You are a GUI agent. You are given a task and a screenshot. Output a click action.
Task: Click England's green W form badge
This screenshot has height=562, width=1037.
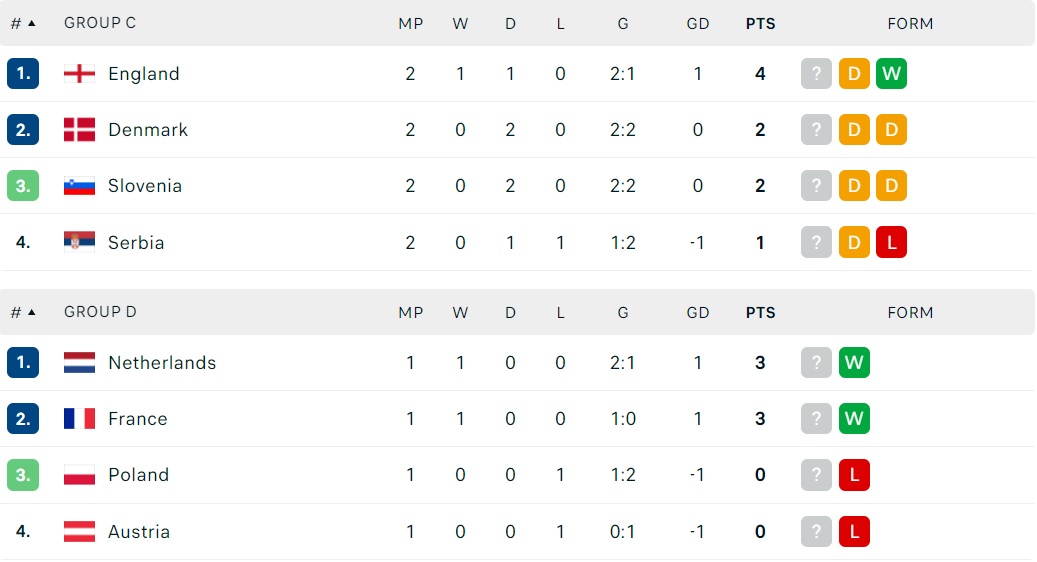(x=891, y=73)
